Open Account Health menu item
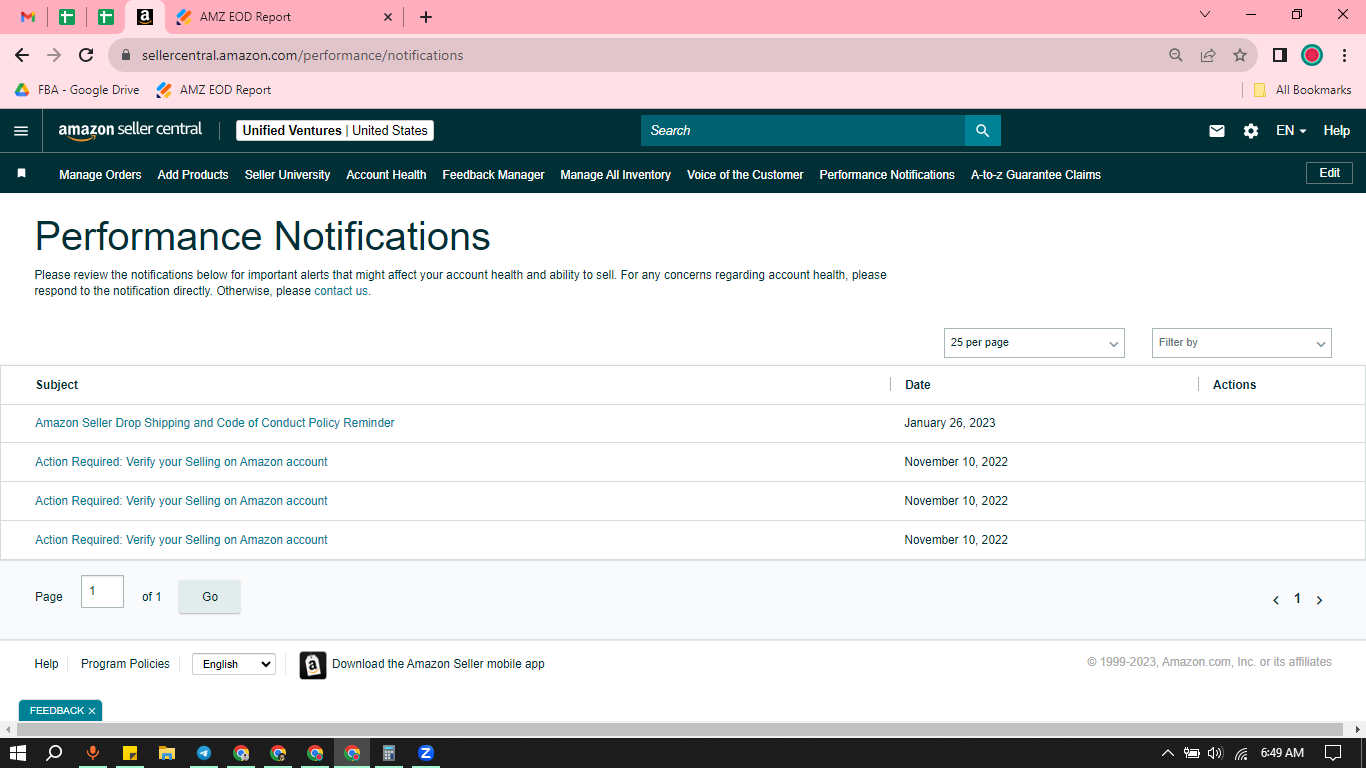This screenshot has height=768, width=1366. click(386, 174)
